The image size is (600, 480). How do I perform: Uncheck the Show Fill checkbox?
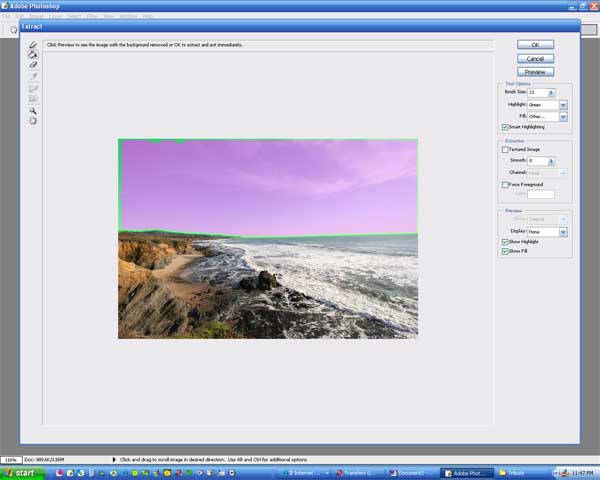[x=505, y=251]
